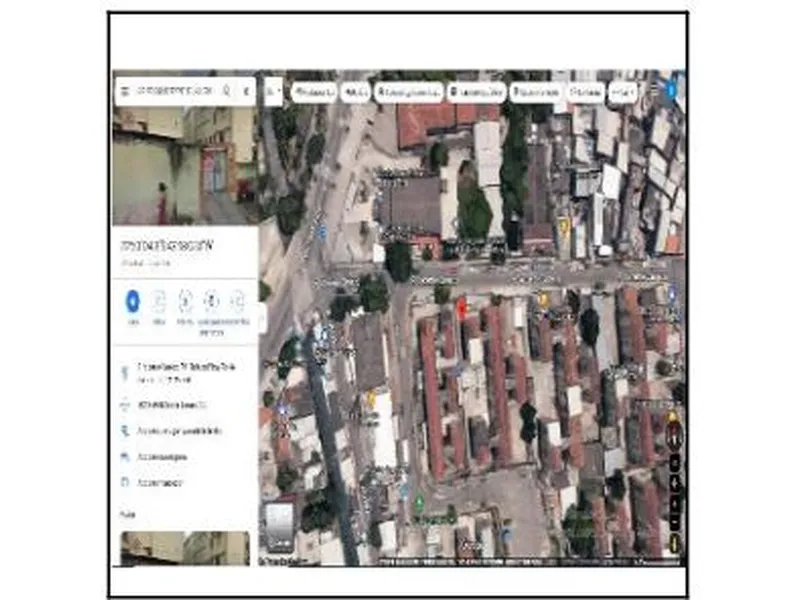The width and height of the screenshot is (800, 600).
Task: Open the hamburger menu beside the search box
Action: click(x=125, y=90)
